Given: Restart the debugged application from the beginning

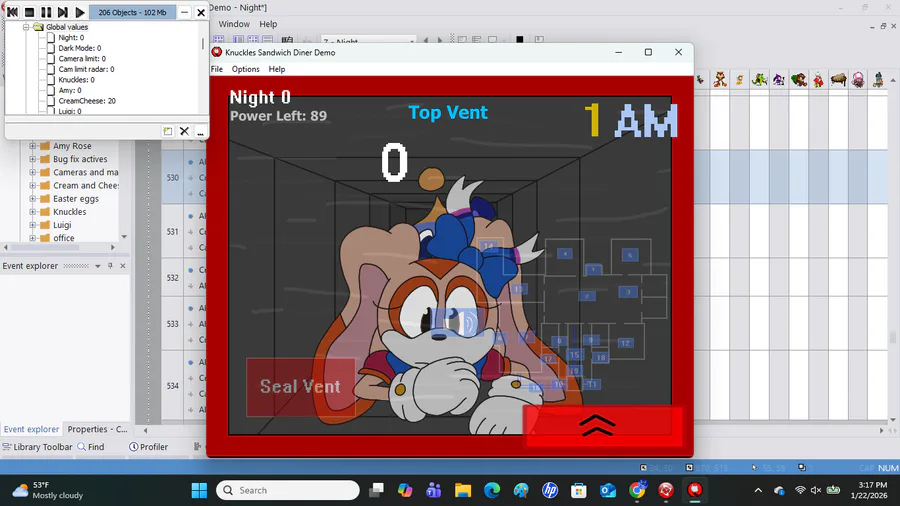Looking at the screenshot, I should pos(13,12).
